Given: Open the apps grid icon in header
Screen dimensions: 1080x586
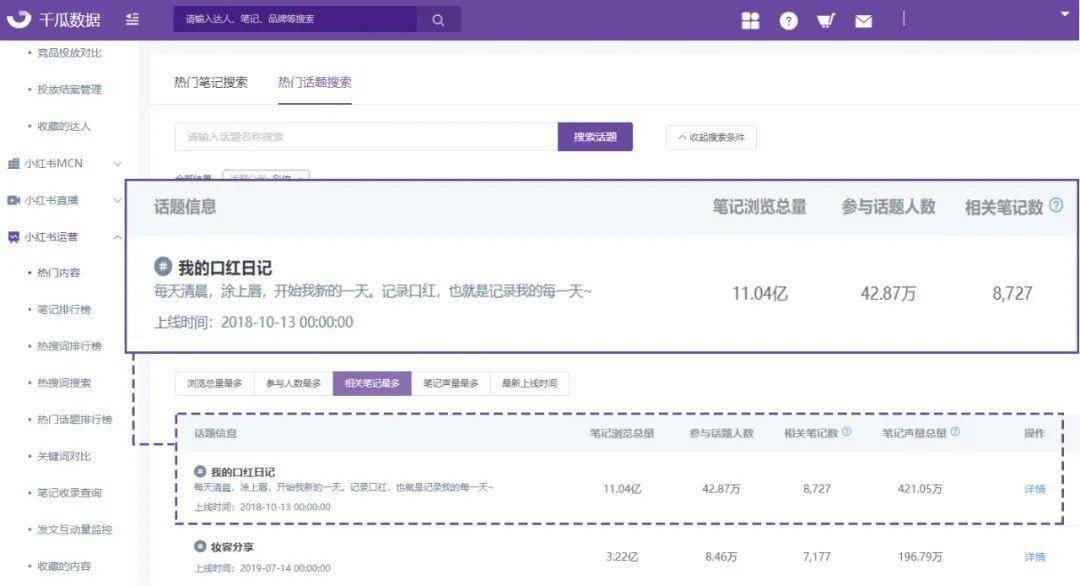Looking at the screenshot, I should point(750,20).
